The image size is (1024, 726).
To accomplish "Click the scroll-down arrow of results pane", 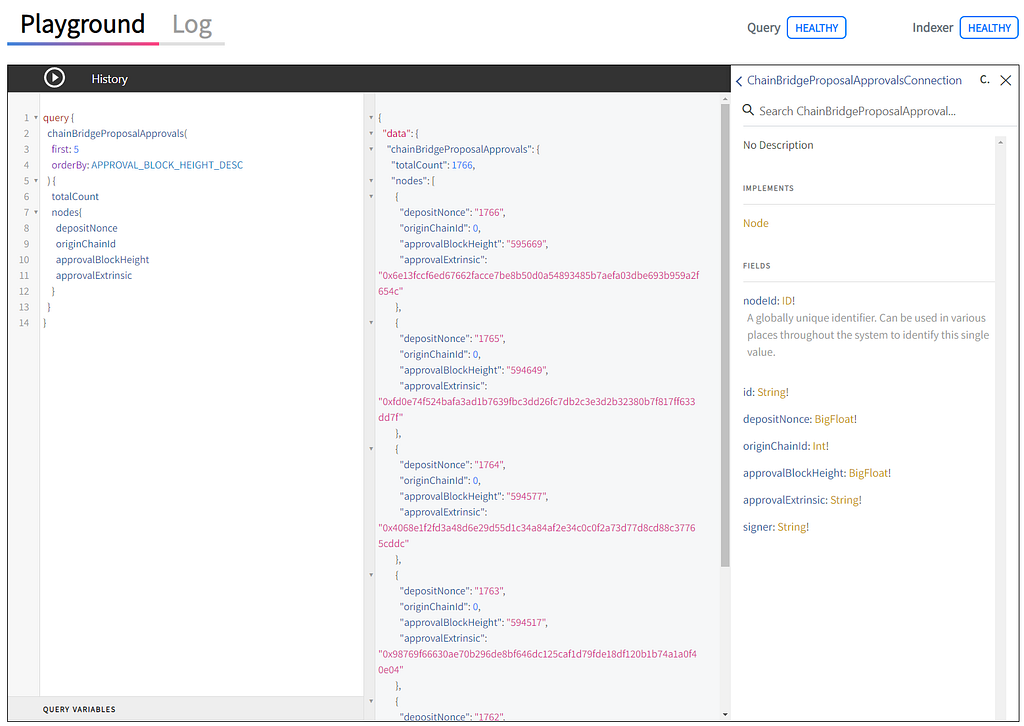I will click(x=725, y=714).
